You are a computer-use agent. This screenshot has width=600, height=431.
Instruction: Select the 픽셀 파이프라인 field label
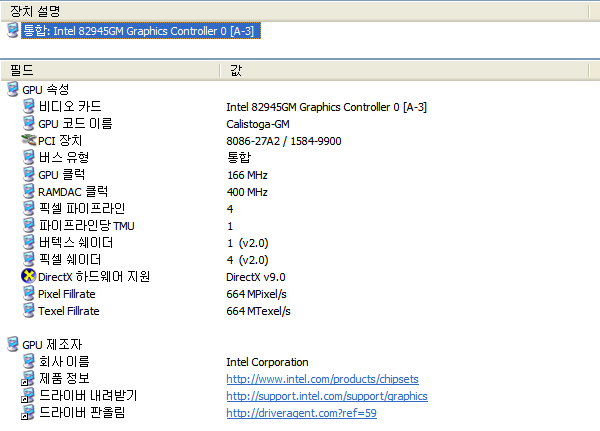82,208
